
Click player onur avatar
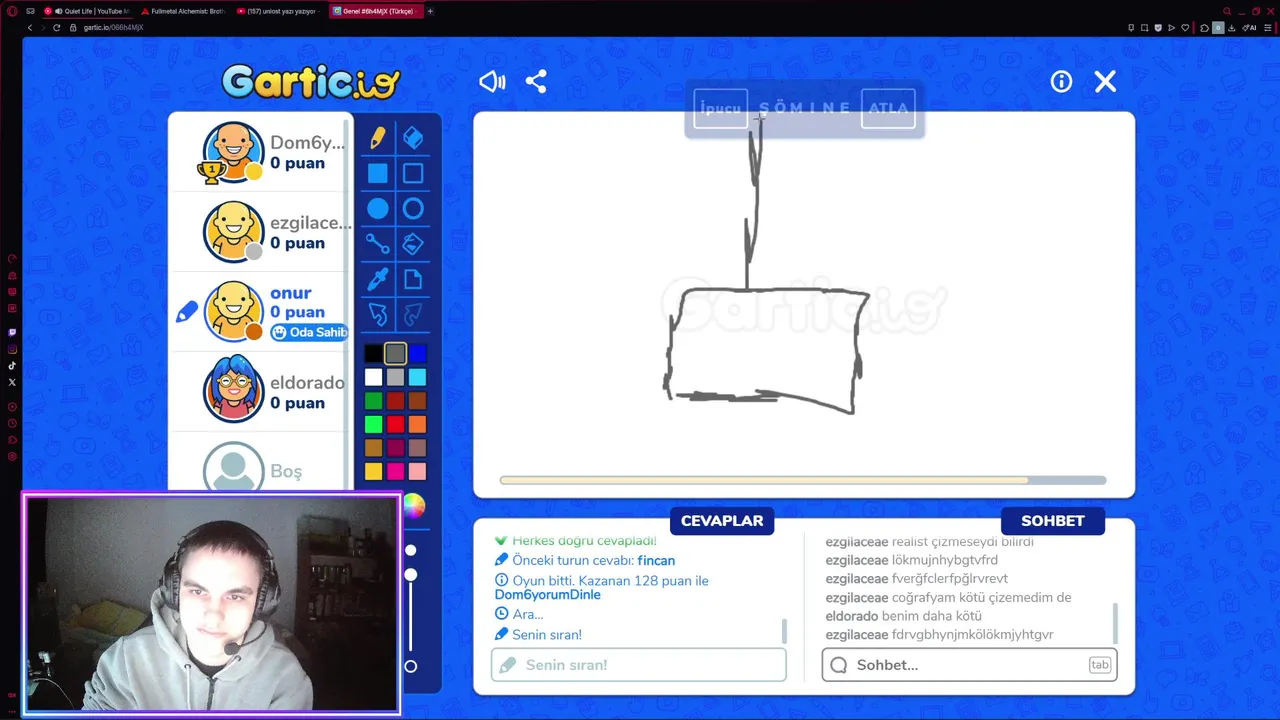233,311
